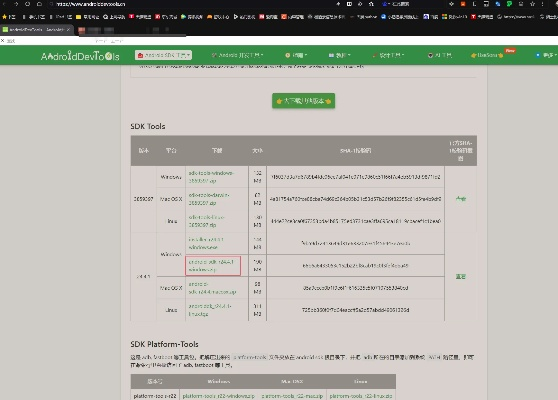Open the Android SDK 工具 dropdown
The height and width of the screenshot is (400, 558).
pyautogui.click(x=163, y=55)
